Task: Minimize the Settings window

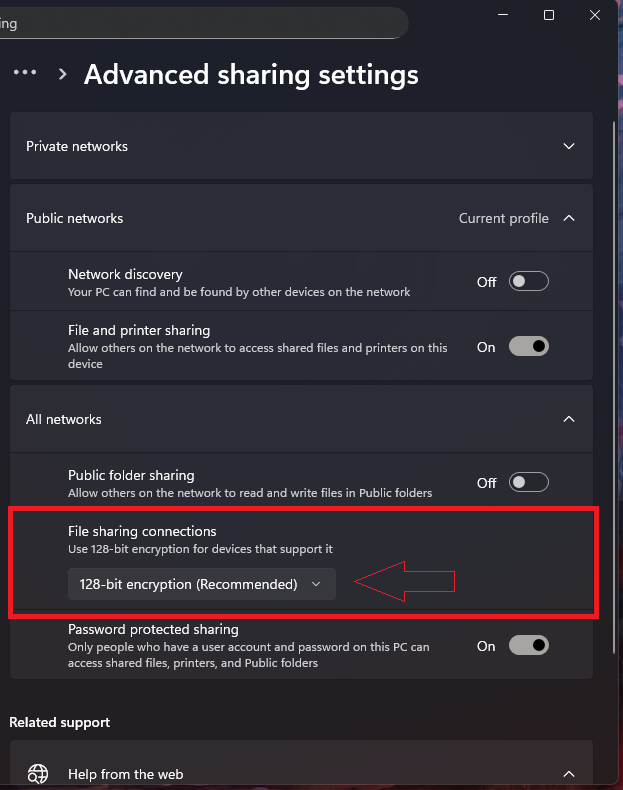Action: click(501, 15)
